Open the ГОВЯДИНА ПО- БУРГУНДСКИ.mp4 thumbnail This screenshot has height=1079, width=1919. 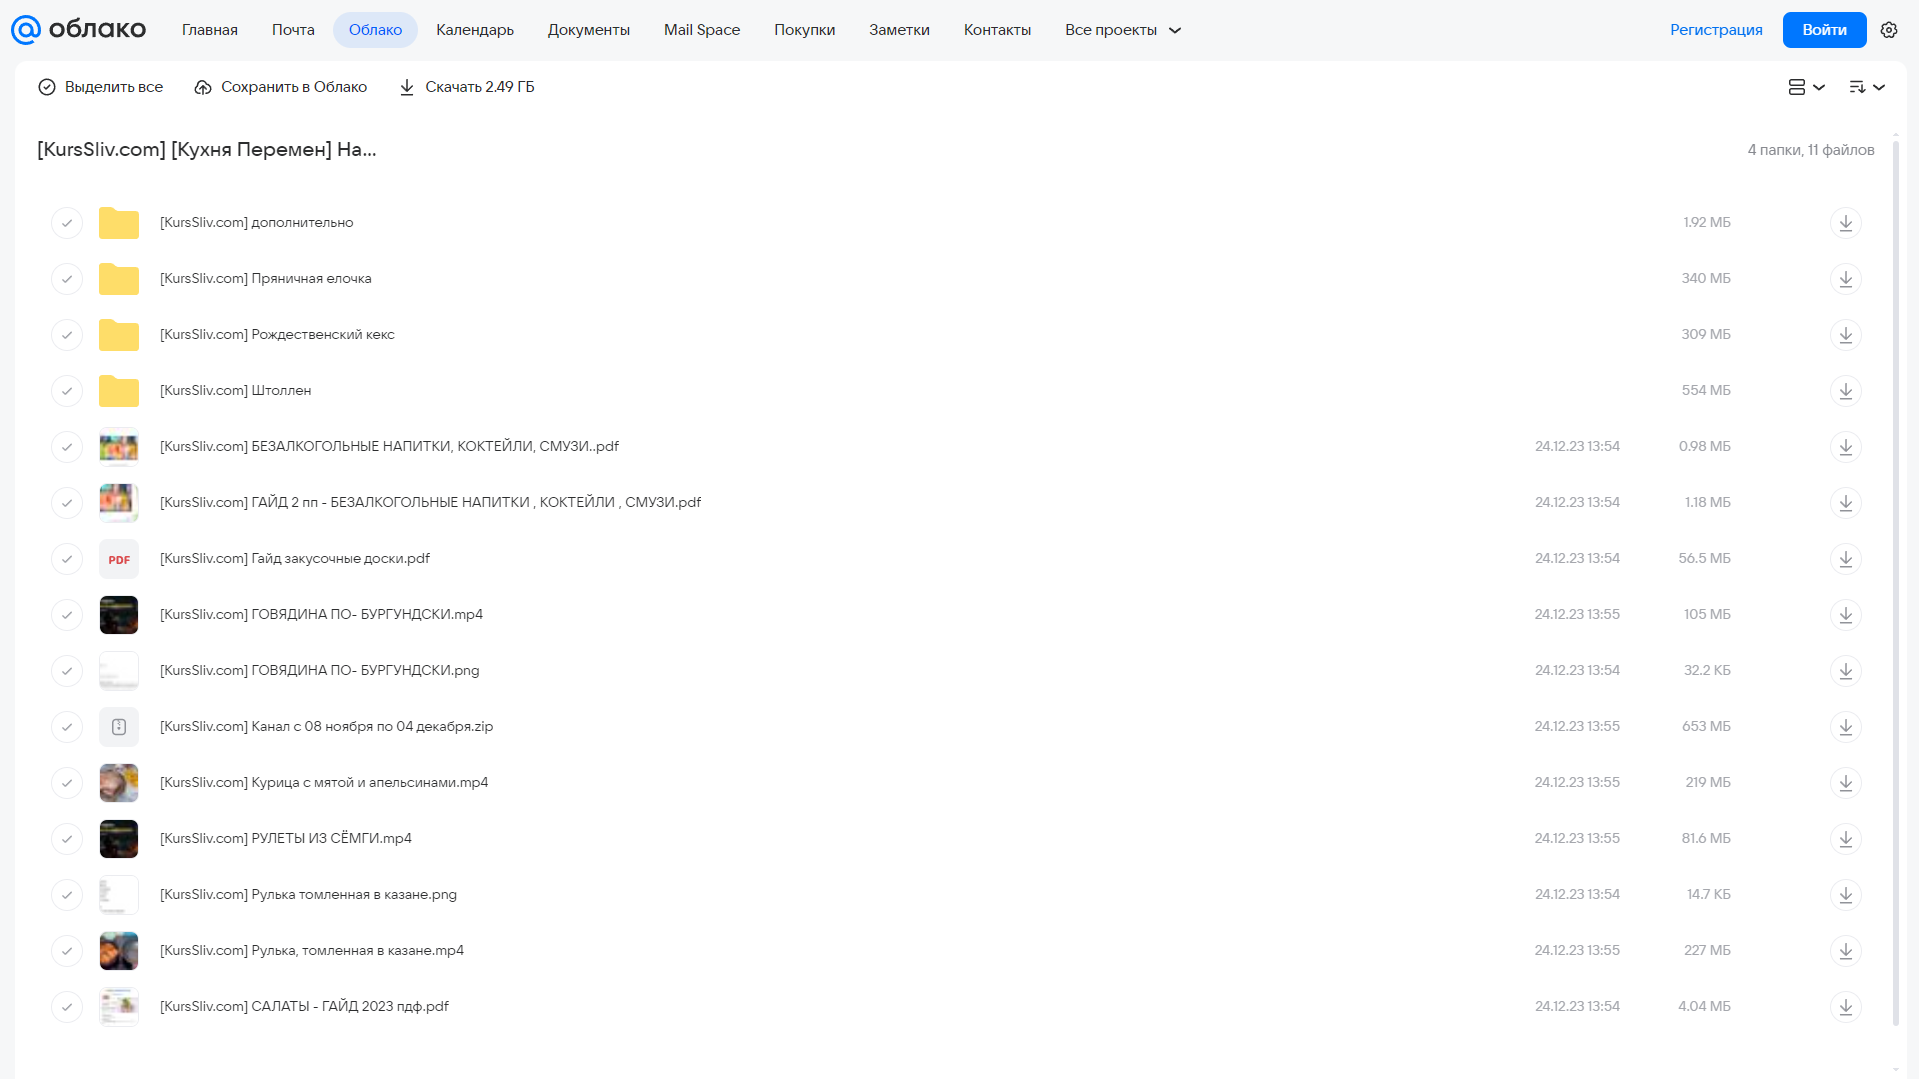[119, 615]
